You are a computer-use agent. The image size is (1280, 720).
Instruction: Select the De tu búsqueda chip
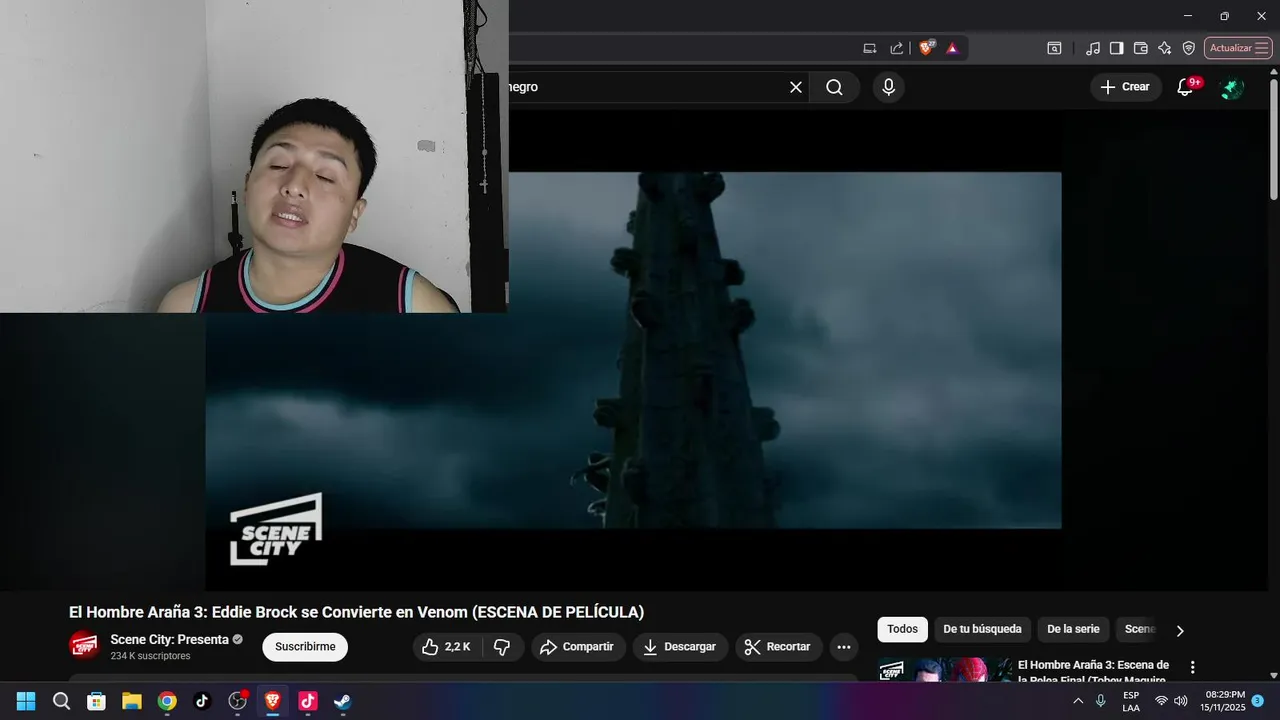[x=982, y=629]
